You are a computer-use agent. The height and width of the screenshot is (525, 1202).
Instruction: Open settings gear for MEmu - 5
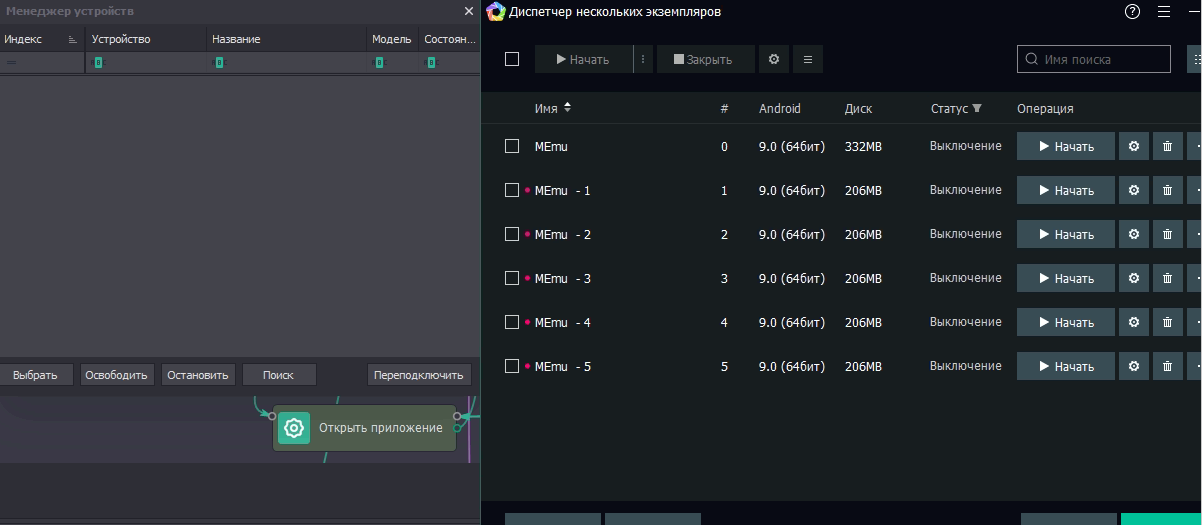pyautogui.click(x=1133, y=366)
